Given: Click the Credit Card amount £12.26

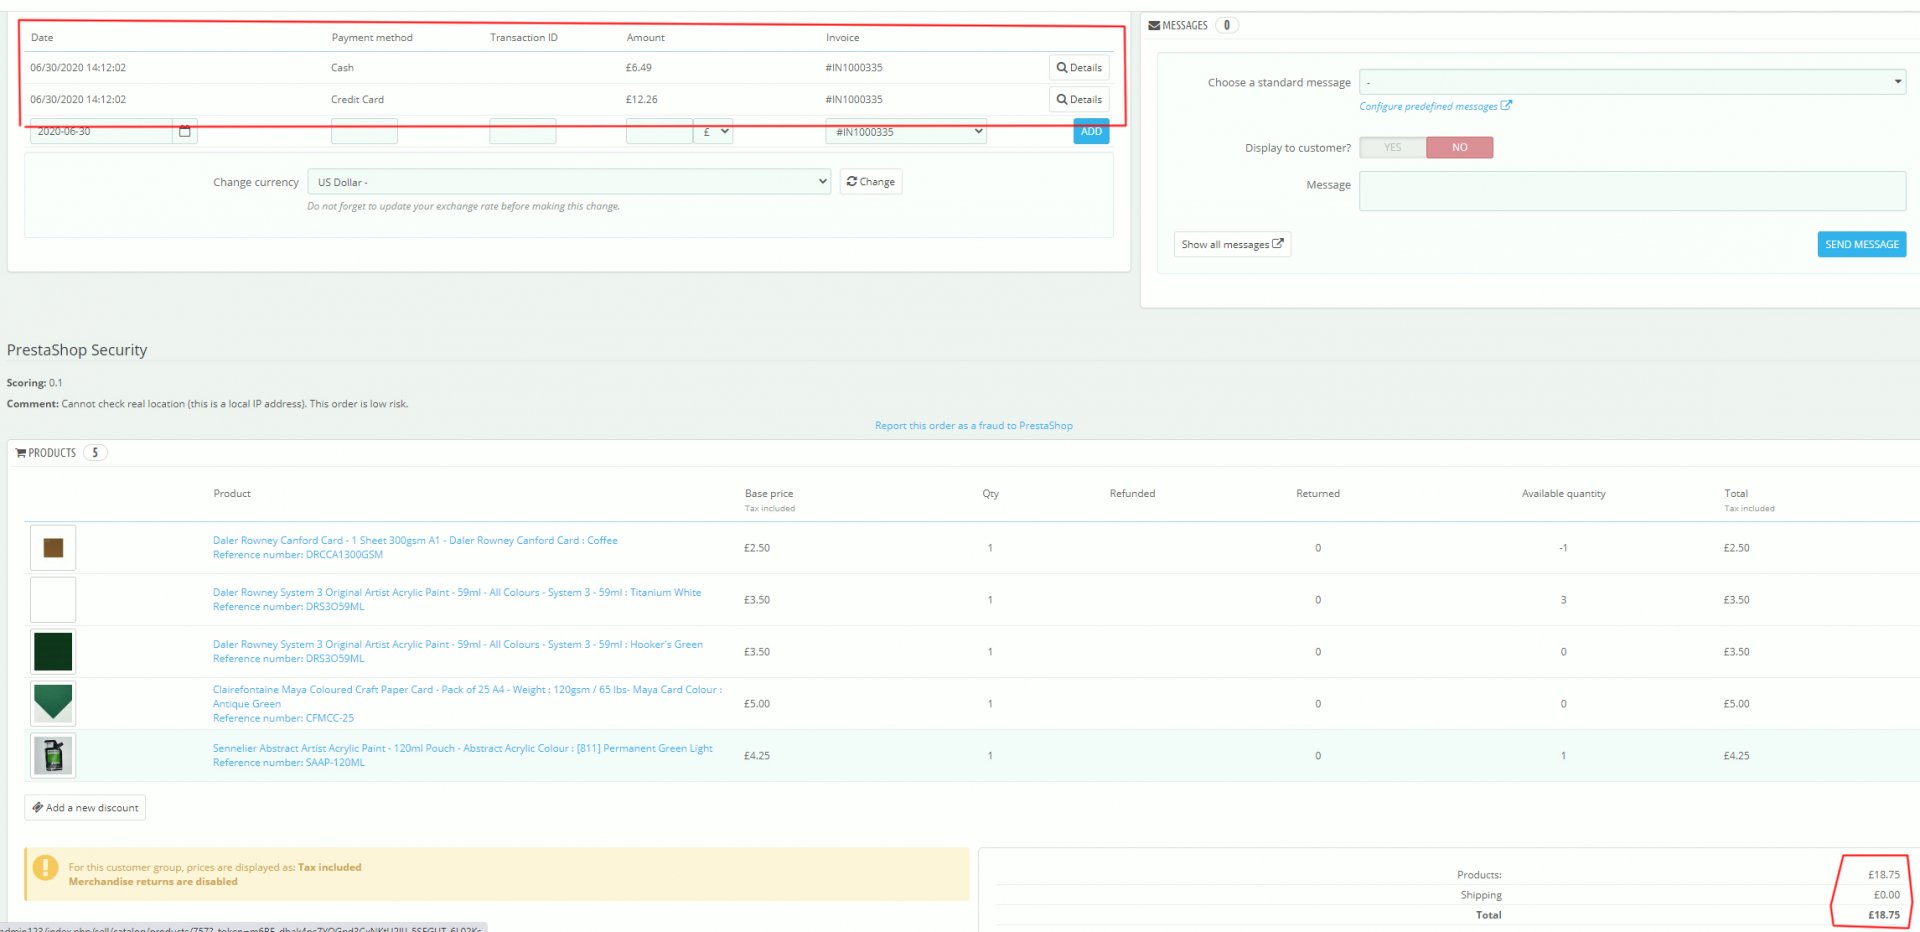Looking at the screenshot, I should [x=642, y=100].
